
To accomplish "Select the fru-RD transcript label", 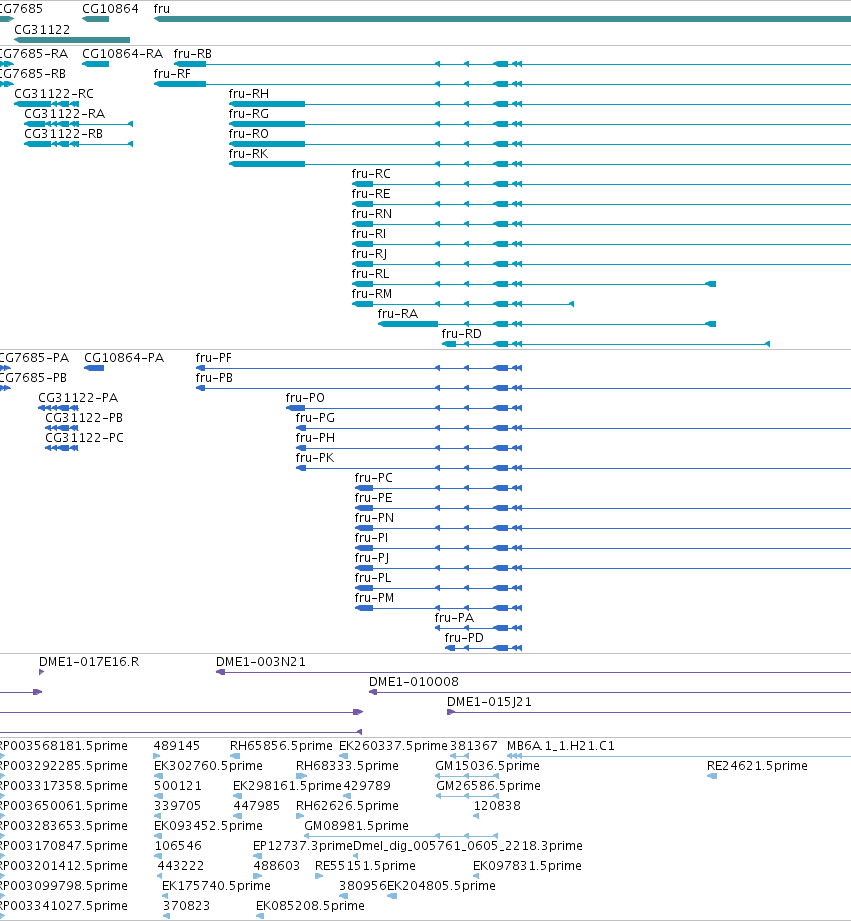I will 462,334.
